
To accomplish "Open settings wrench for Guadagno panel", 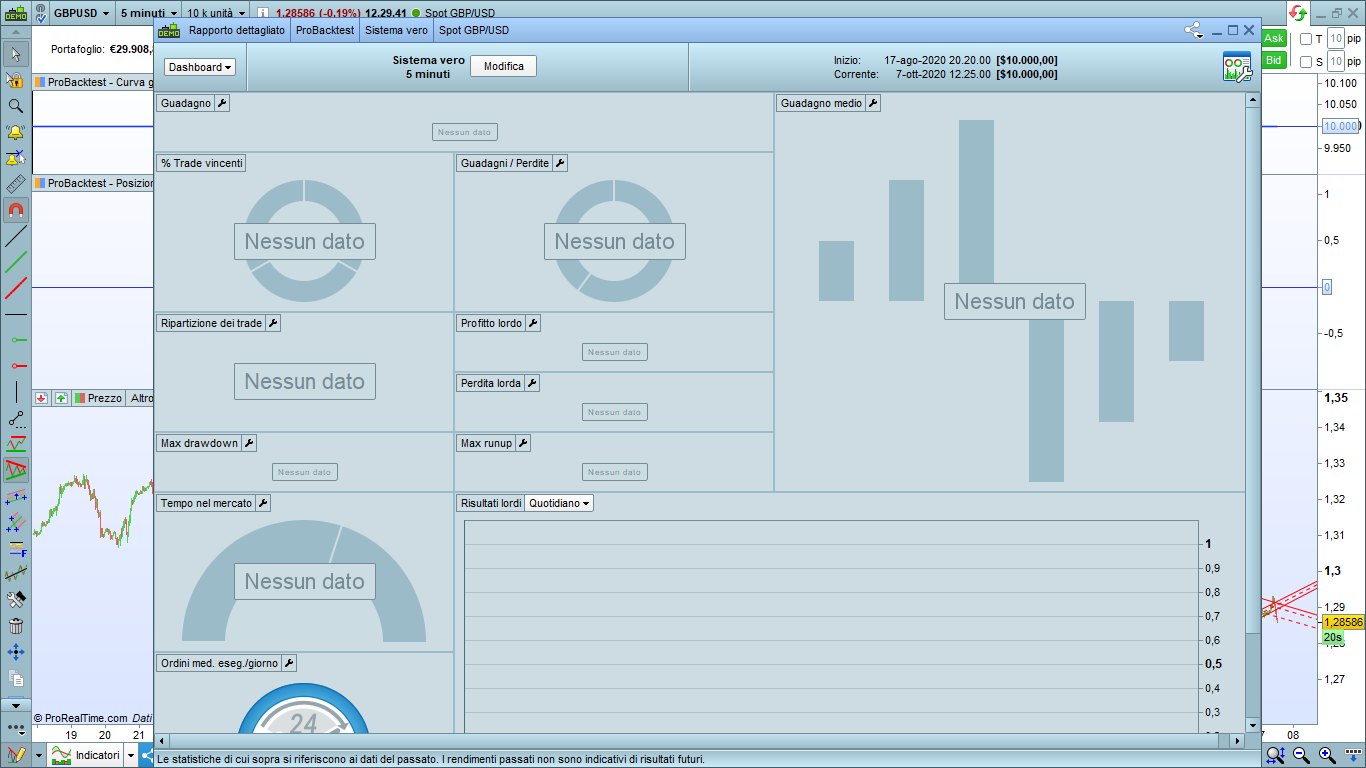I will 222,103.
